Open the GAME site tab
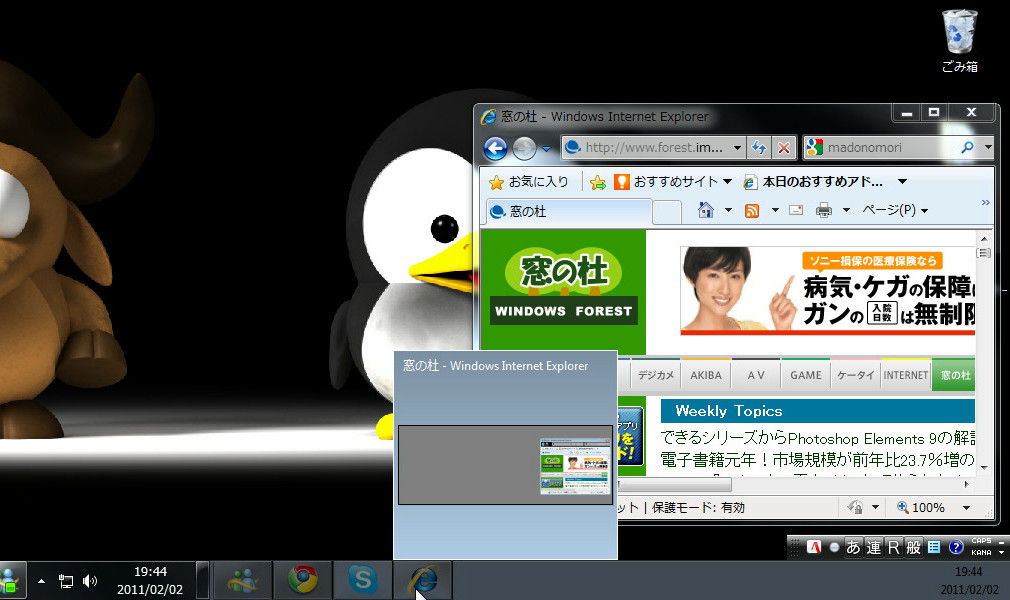 [x=806, y=374]
